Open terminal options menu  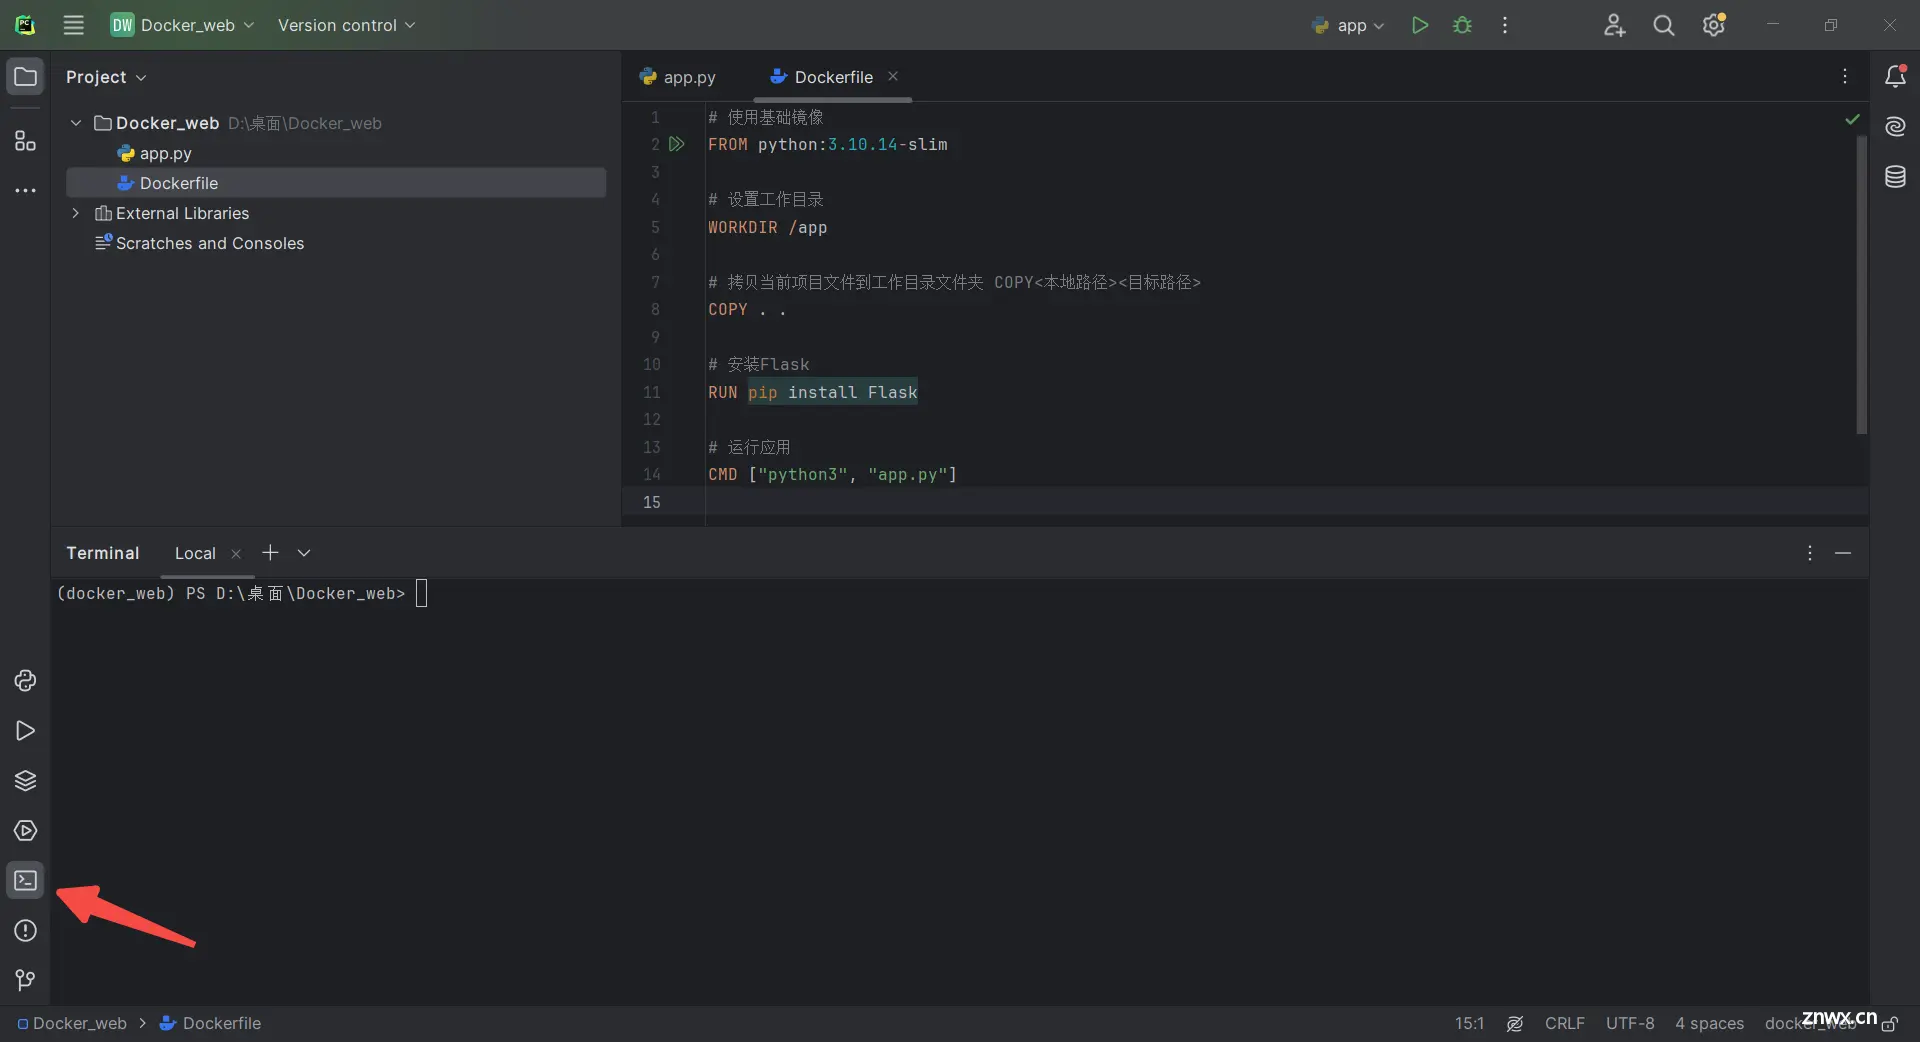[x=1809, y=553]
